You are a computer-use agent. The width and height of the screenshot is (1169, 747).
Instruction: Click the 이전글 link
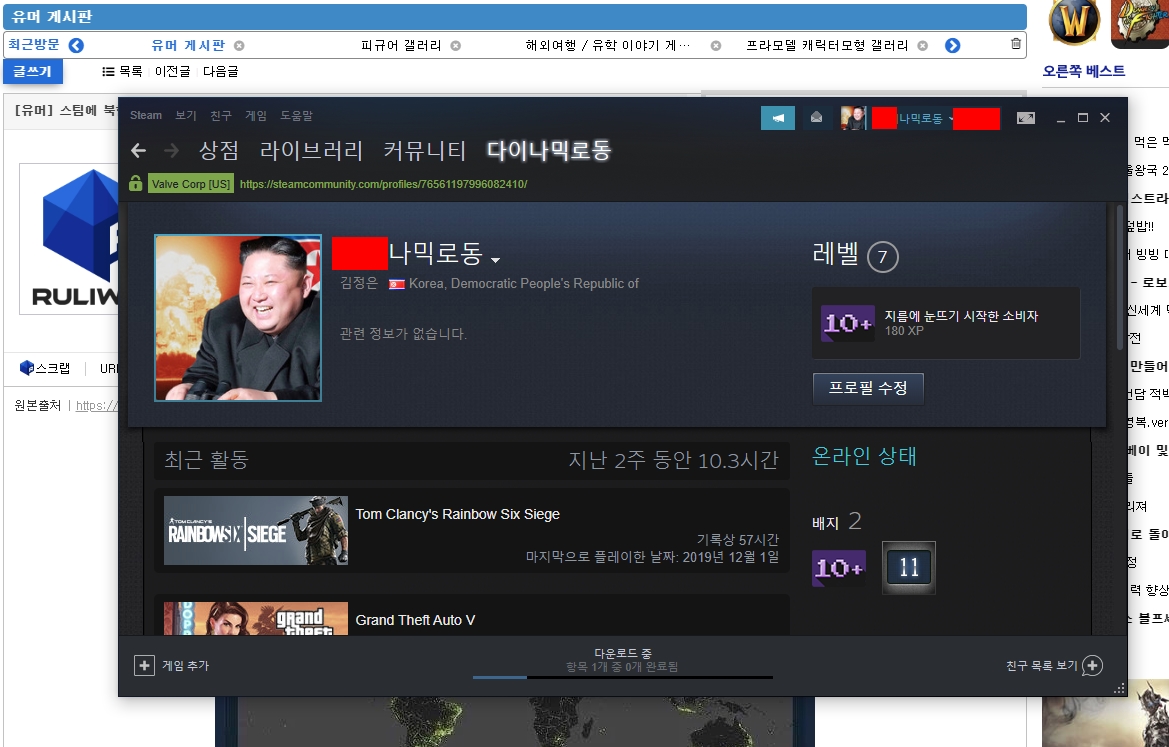pos(173,72)
